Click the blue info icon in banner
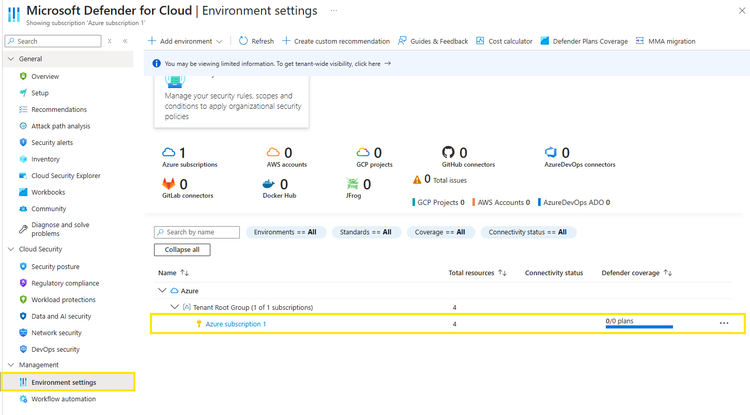The image size is (750, 415). 156,63
